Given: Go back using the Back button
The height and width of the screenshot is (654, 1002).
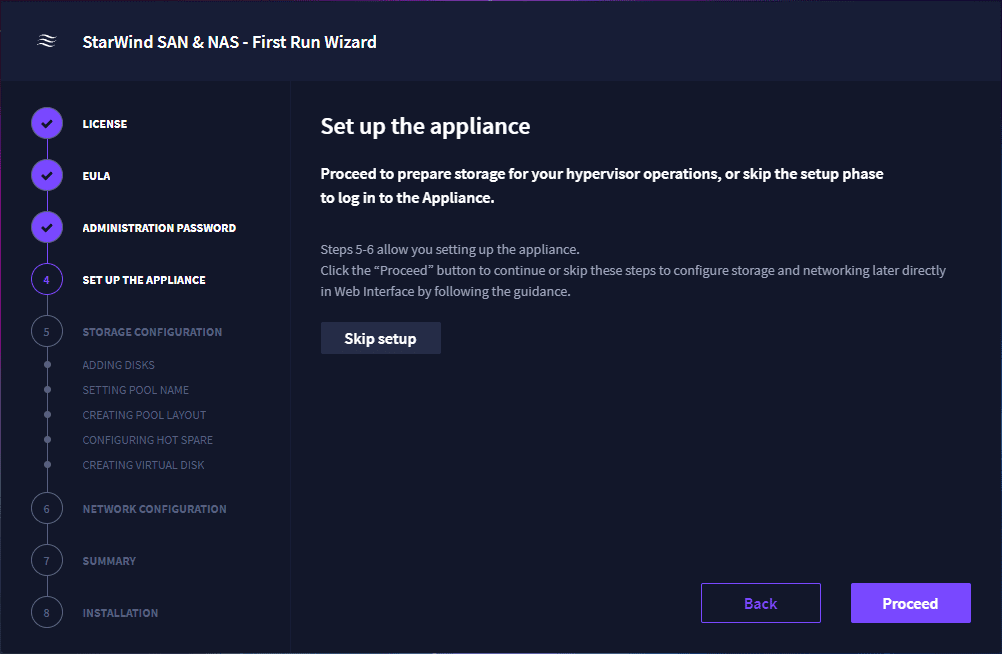Looking at the screenshot, I should pyautogui.click(x=760, y=603).
